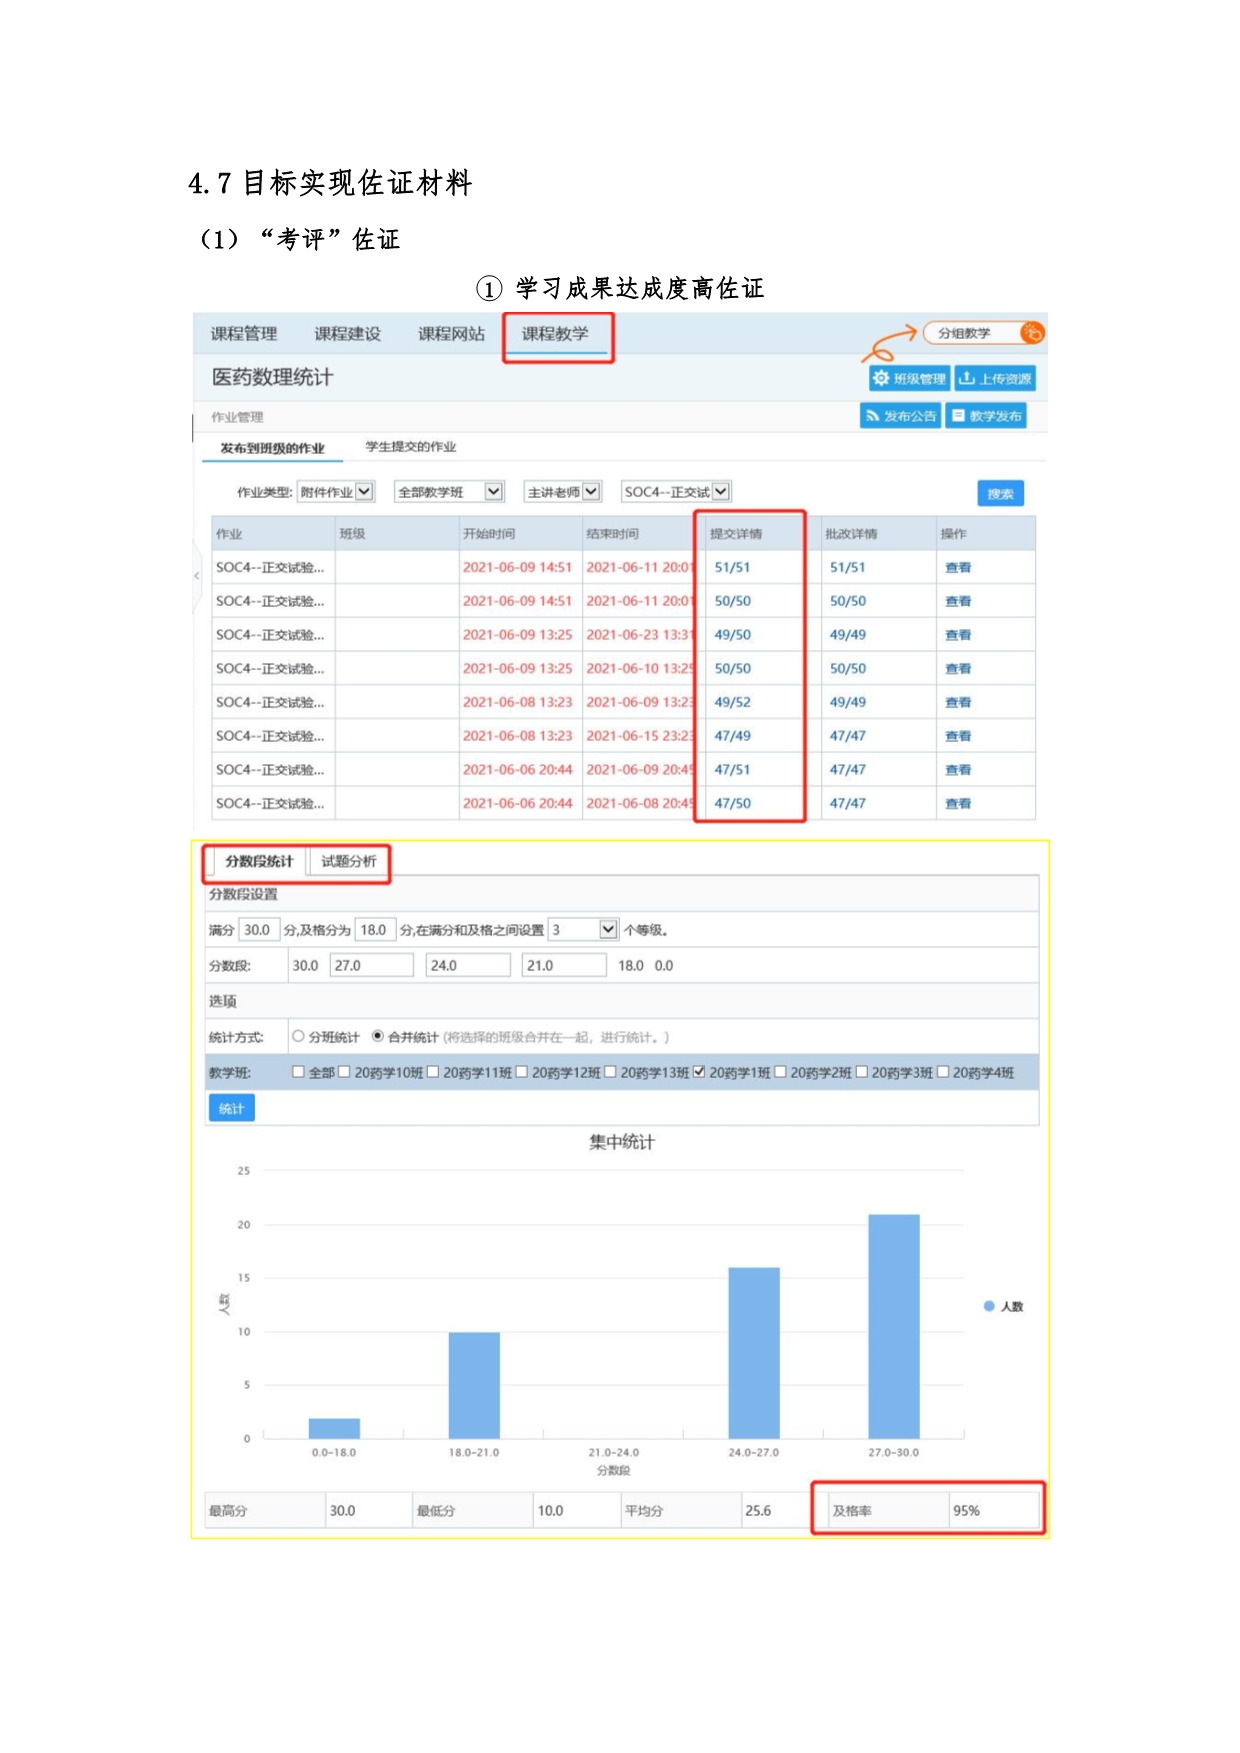Tick the 20药学2班 checkbox
1240x1753 pixels.
780,1072
